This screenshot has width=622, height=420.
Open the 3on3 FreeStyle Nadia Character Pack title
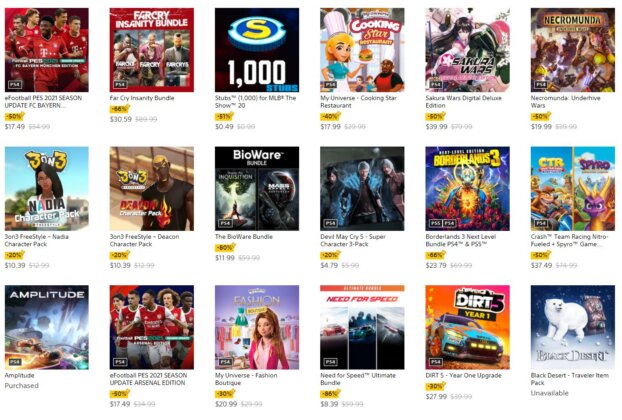[x=36, y=240]
